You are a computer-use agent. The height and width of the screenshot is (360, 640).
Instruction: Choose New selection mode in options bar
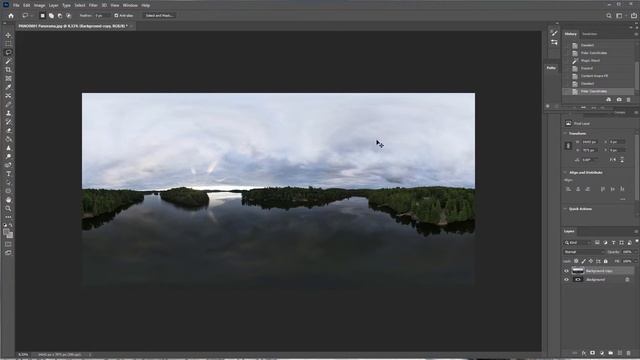click(42, 16)
